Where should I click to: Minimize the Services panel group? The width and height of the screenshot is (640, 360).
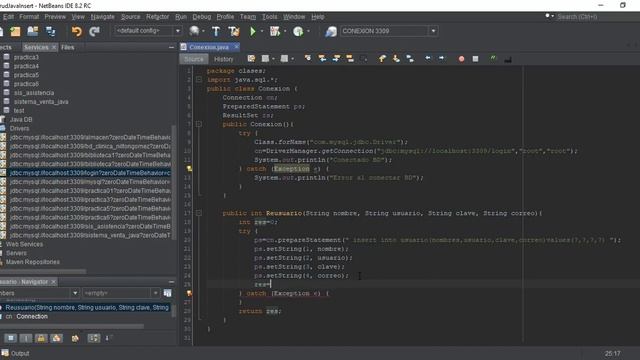pyautogui.click(x=171, y=47)
